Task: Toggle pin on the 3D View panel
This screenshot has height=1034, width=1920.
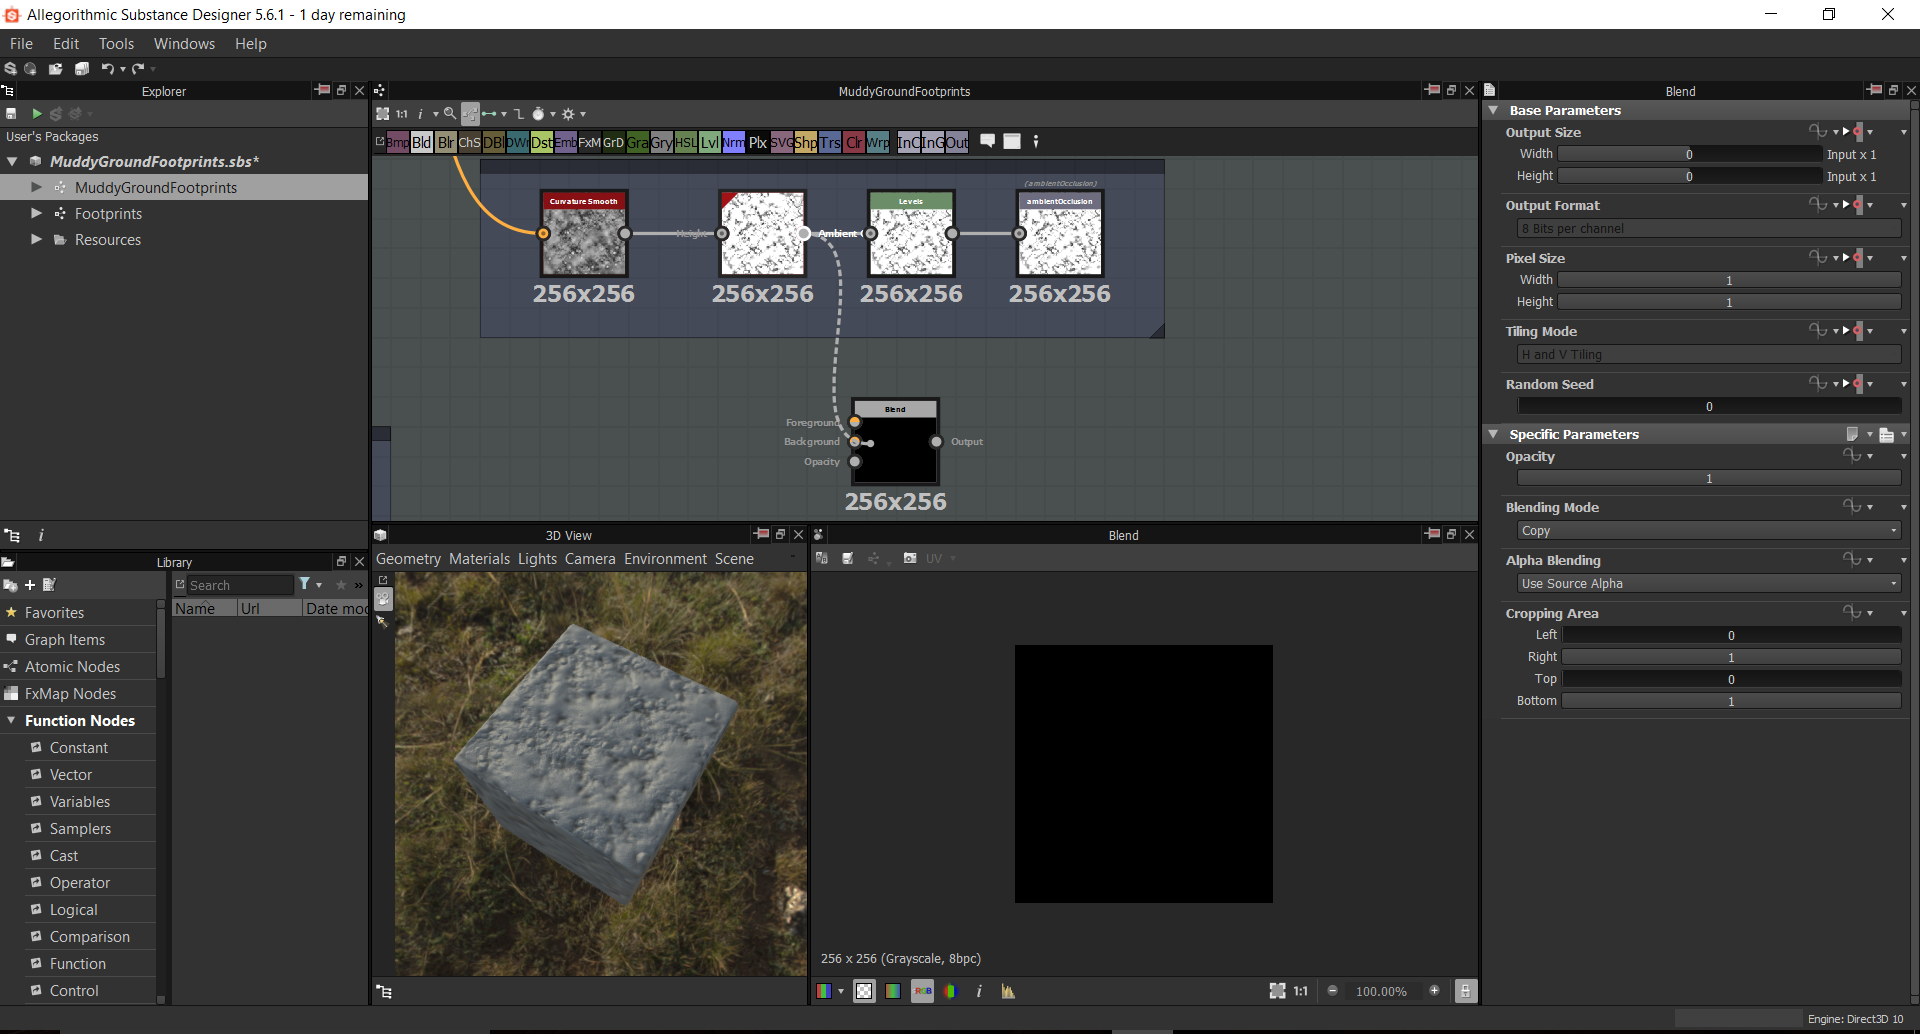Action: click(761, 534)
